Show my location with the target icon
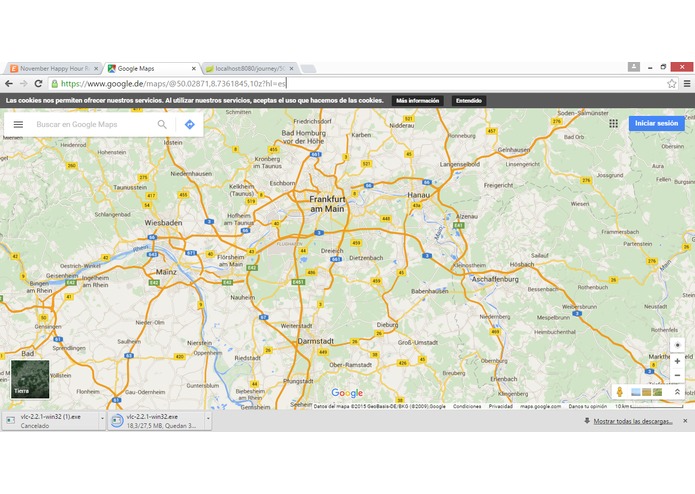Viewport: 695px width, 494px height. [x=677, y=345]
